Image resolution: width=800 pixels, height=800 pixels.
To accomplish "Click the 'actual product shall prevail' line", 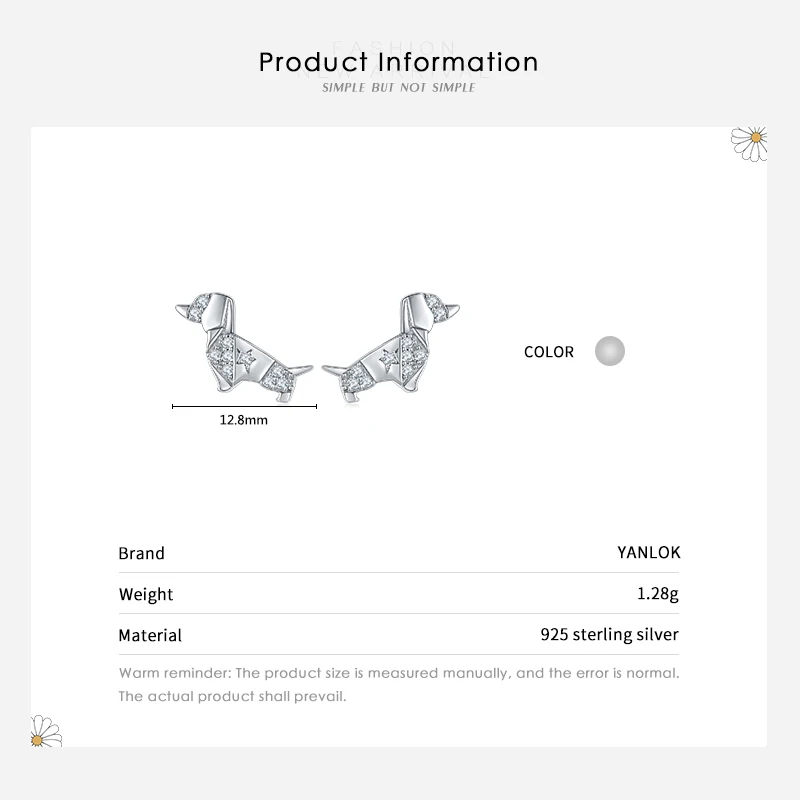I will [232, 696].
